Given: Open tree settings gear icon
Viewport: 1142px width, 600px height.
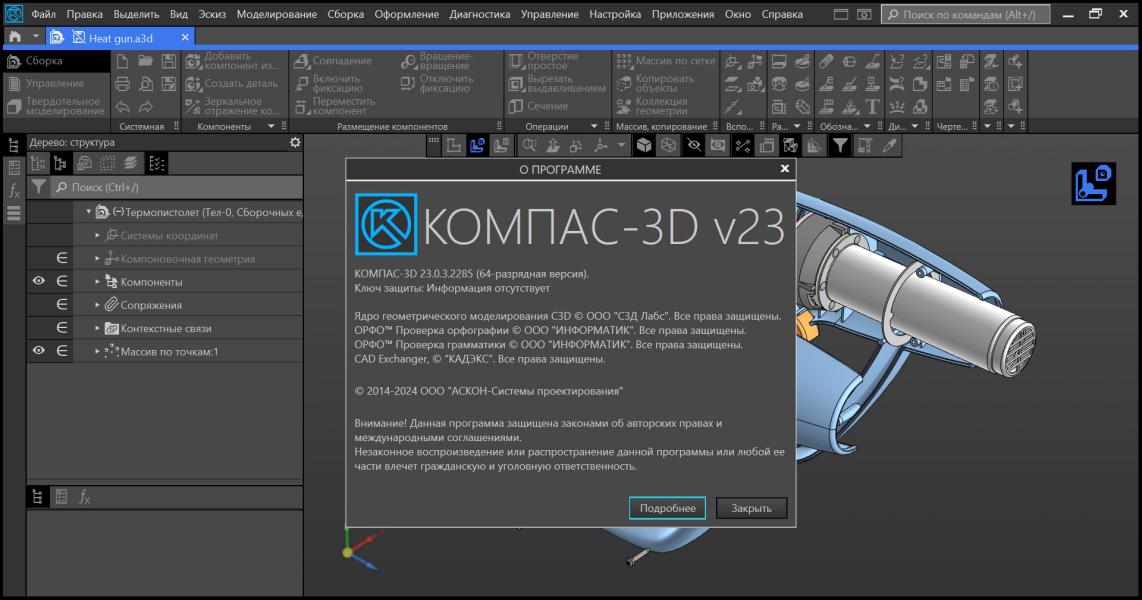Looking at the screenshot, I should 294,143.
